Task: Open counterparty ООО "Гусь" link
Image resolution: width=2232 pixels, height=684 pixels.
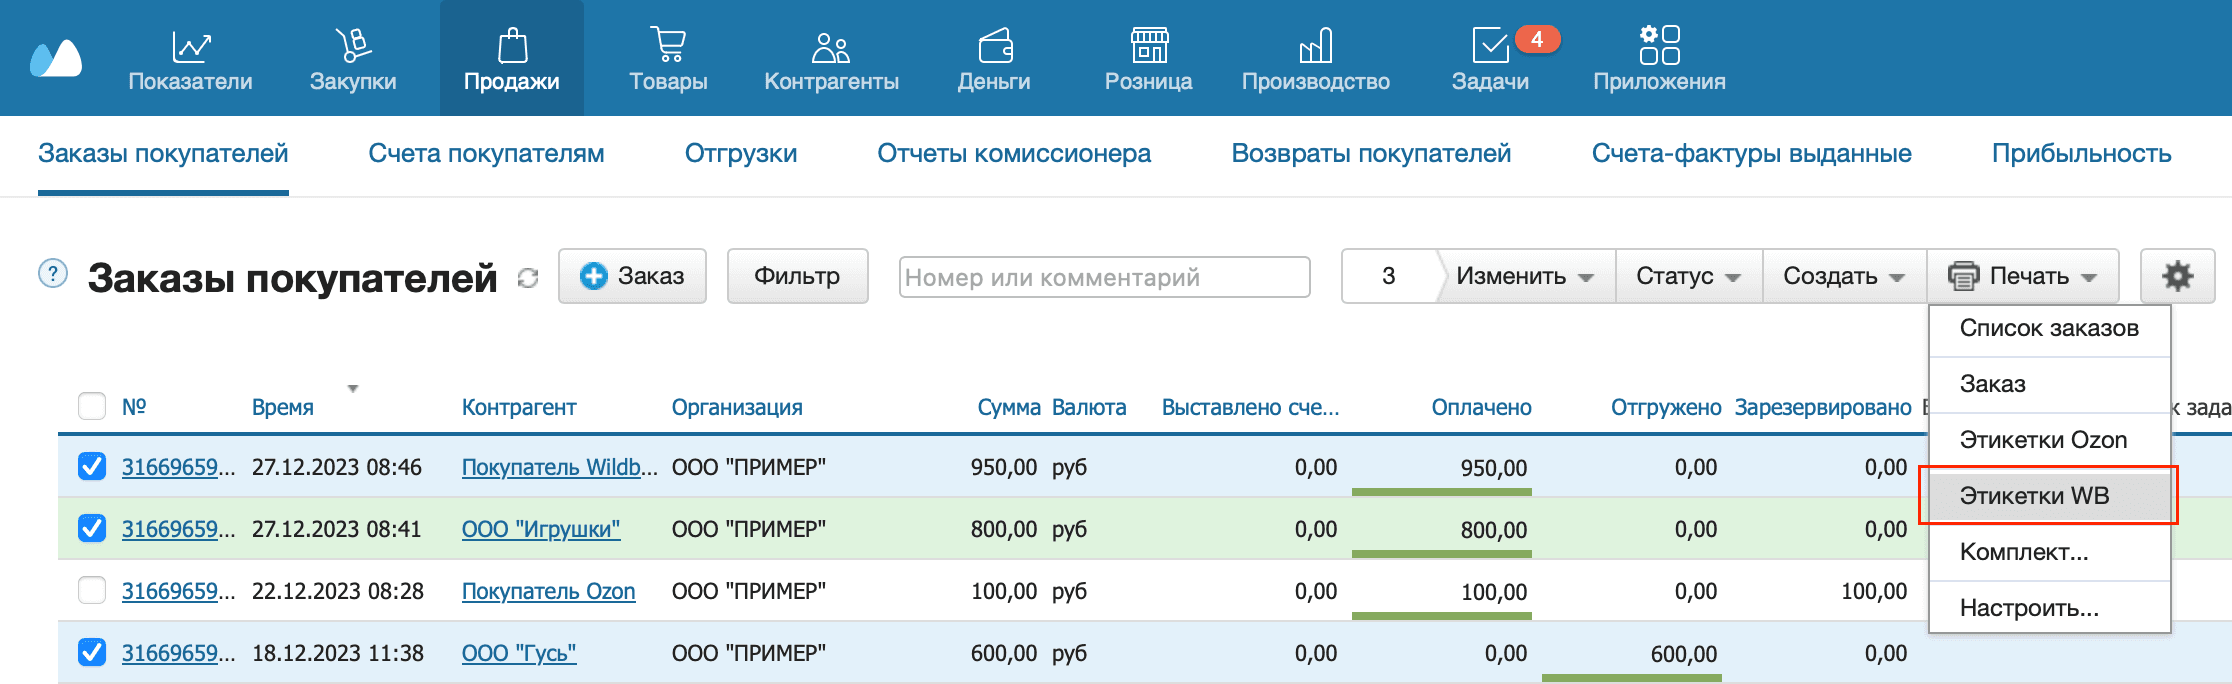Action: [519, 653]
